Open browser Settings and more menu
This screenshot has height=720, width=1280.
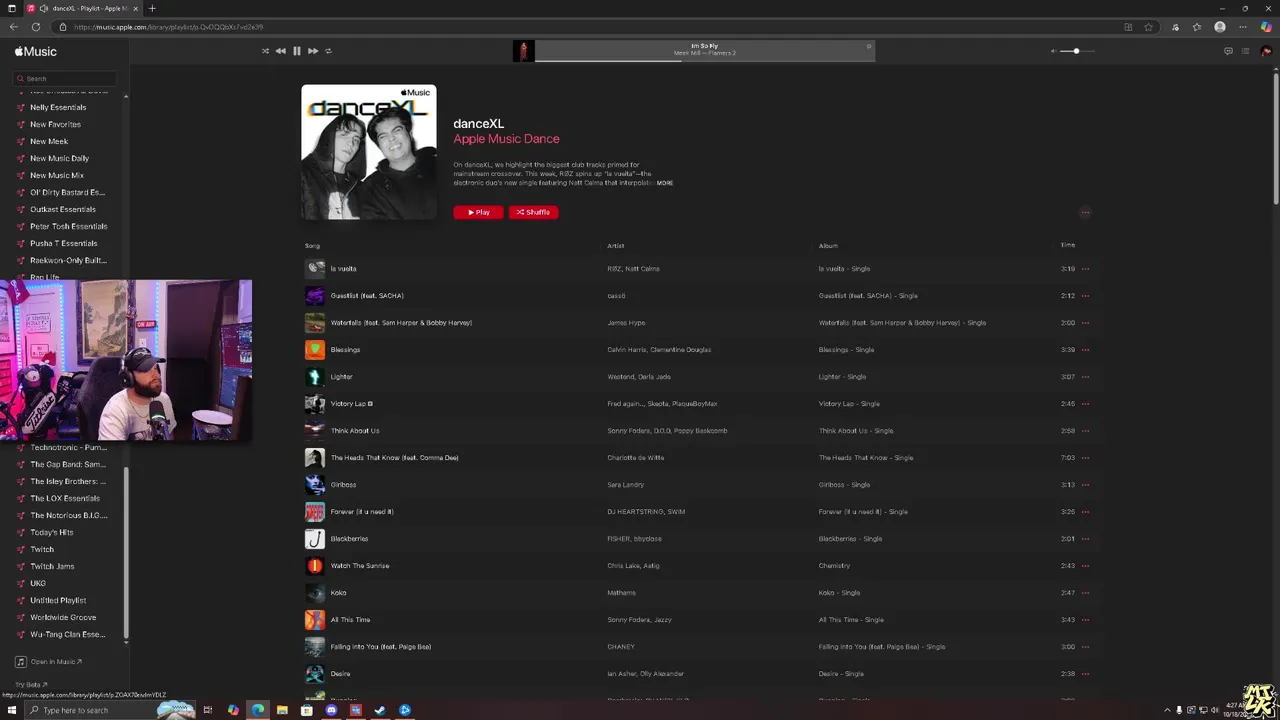click(1243, 27)
